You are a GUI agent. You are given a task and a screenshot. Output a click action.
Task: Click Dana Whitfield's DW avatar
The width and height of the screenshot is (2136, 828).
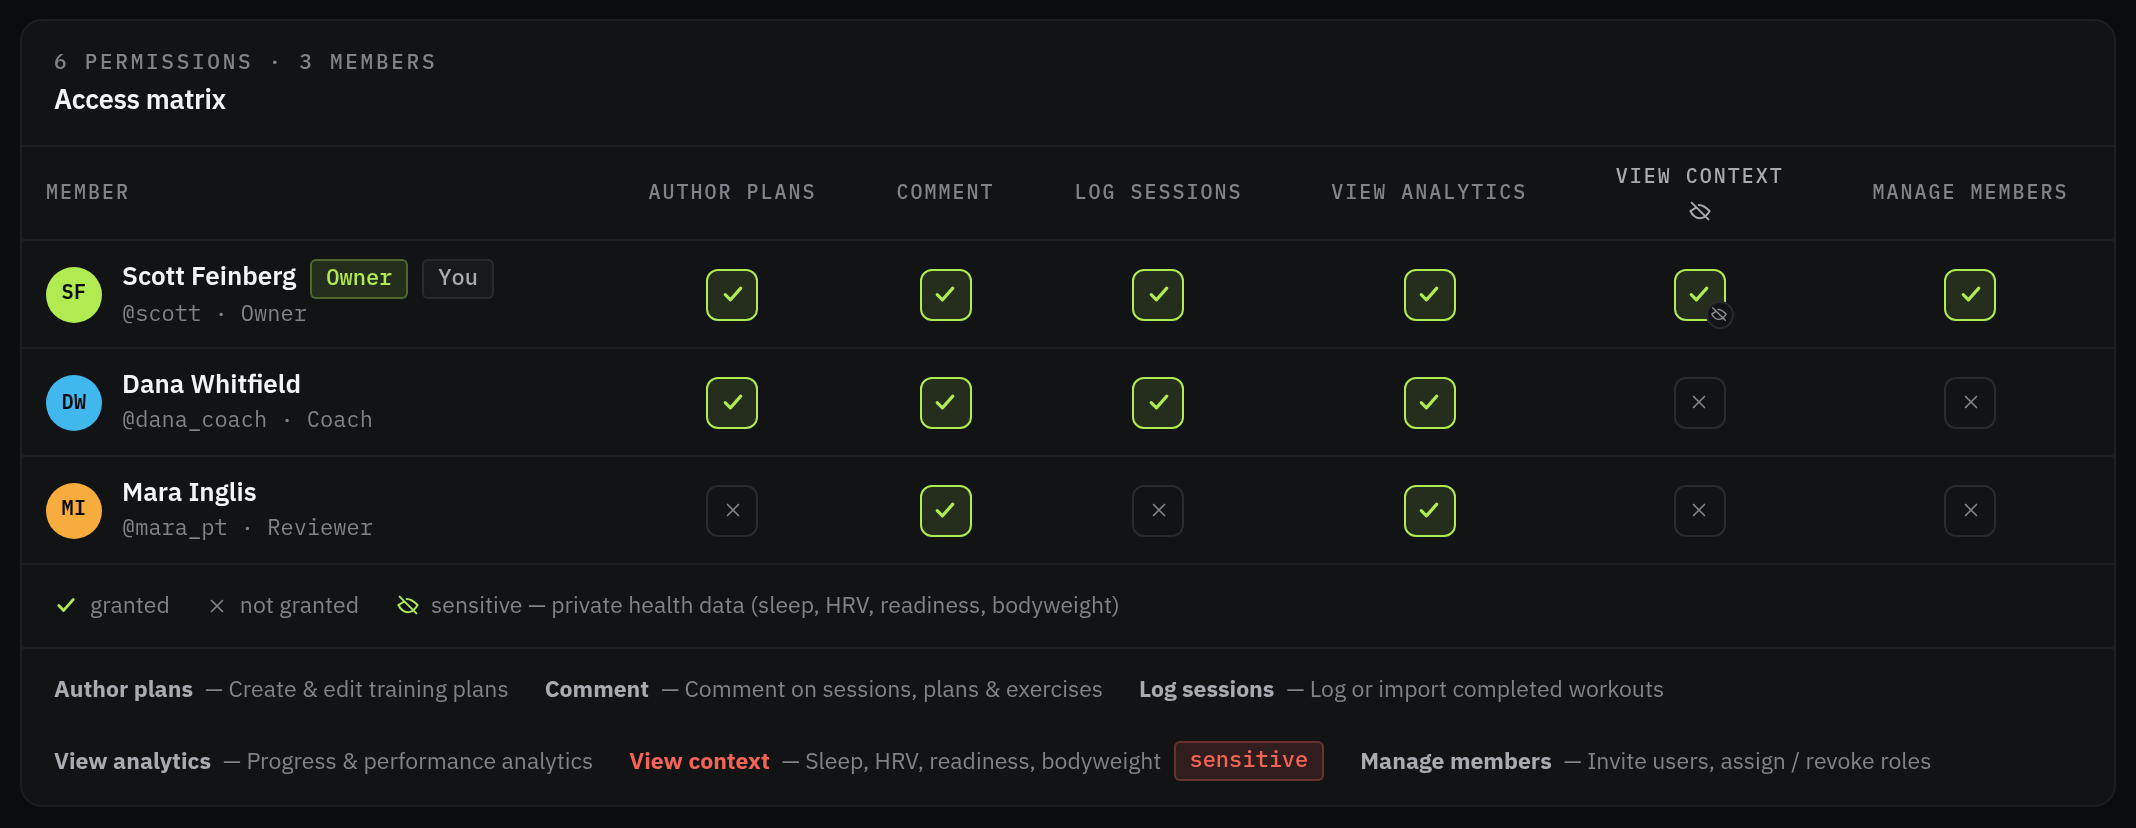74,402
